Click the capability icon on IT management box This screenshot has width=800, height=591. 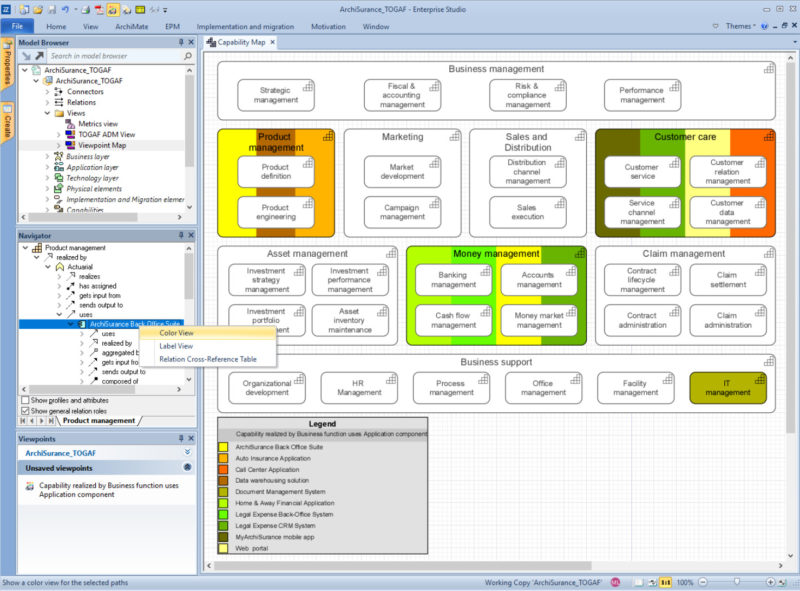760,379
